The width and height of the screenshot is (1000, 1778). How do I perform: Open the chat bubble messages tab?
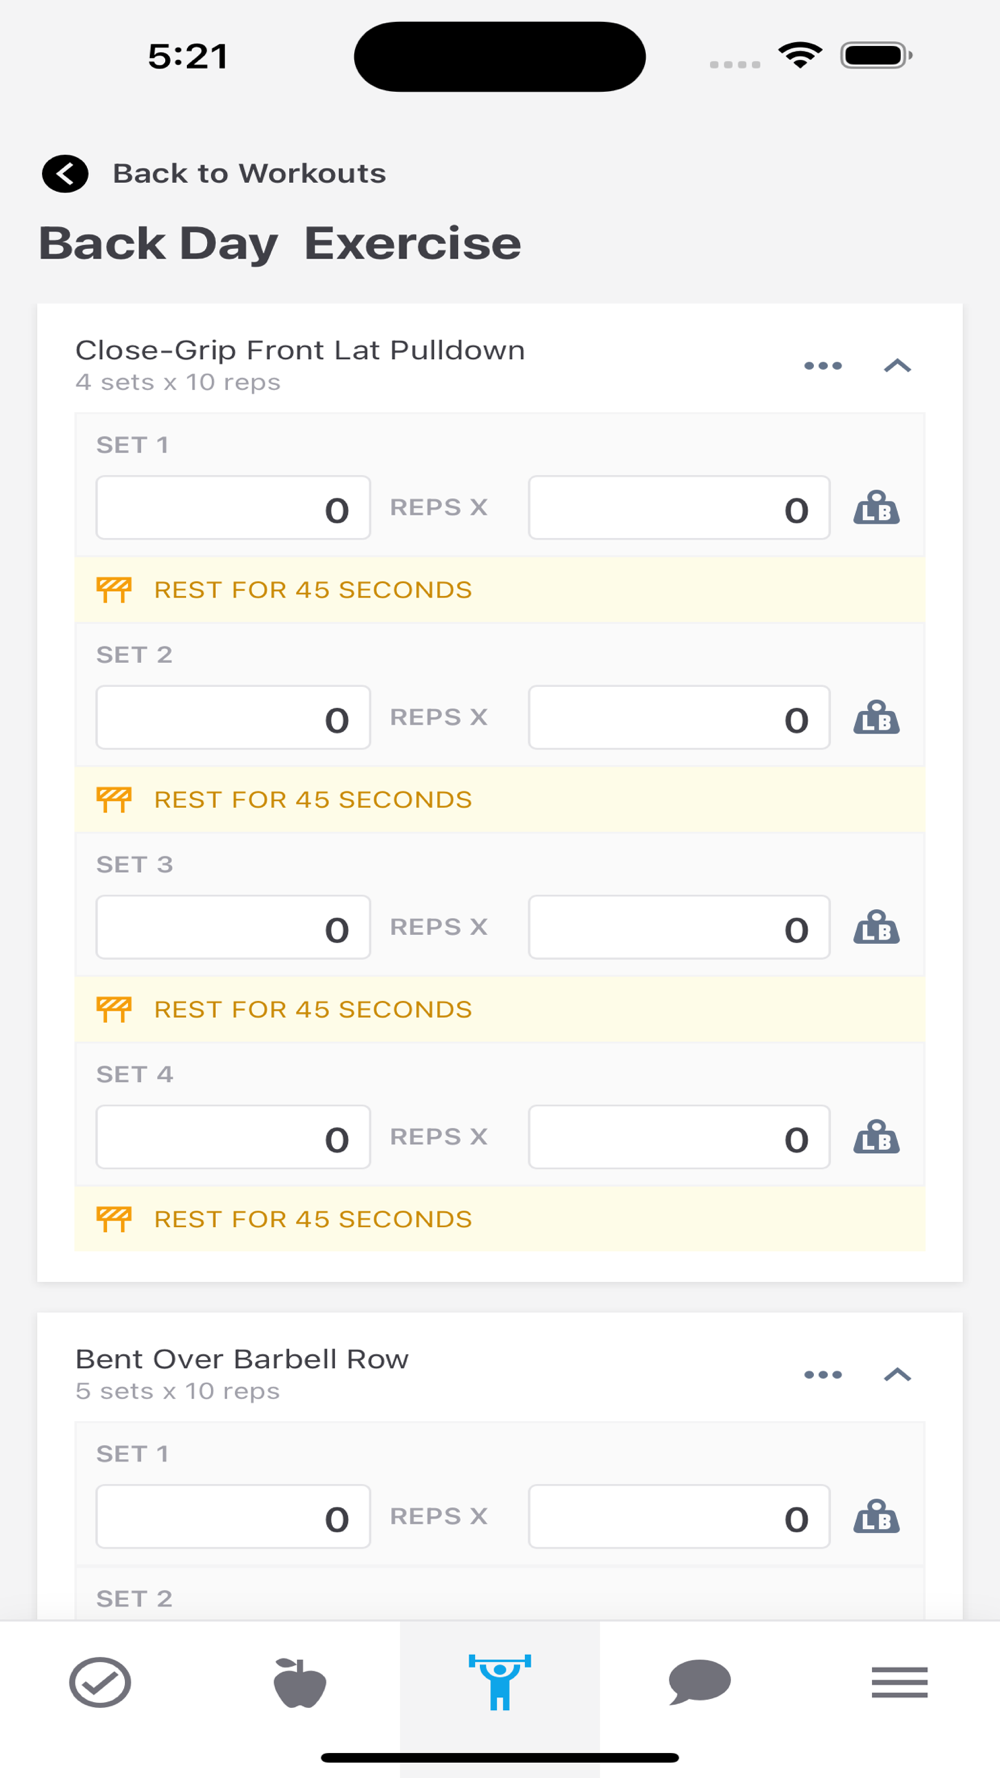tap(700, 1682)
